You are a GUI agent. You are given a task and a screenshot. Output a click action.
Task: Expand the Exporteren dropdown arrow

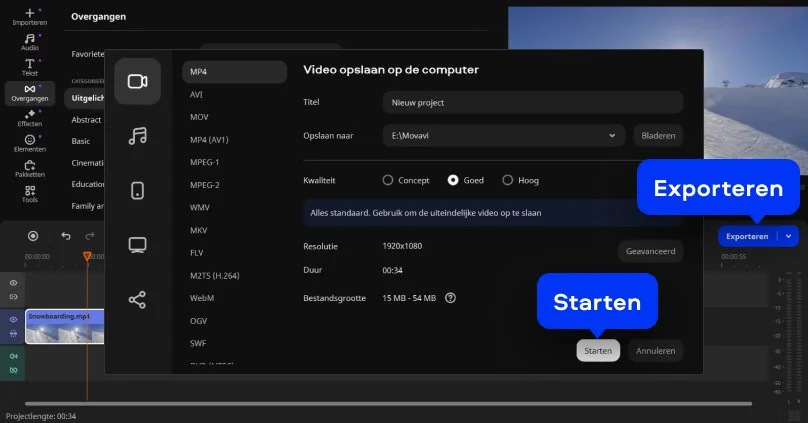coord(788,236)
